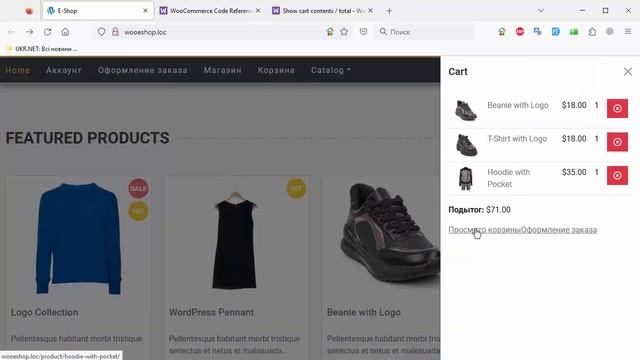Click the house icon in the address bar

[x=330, y=32]
